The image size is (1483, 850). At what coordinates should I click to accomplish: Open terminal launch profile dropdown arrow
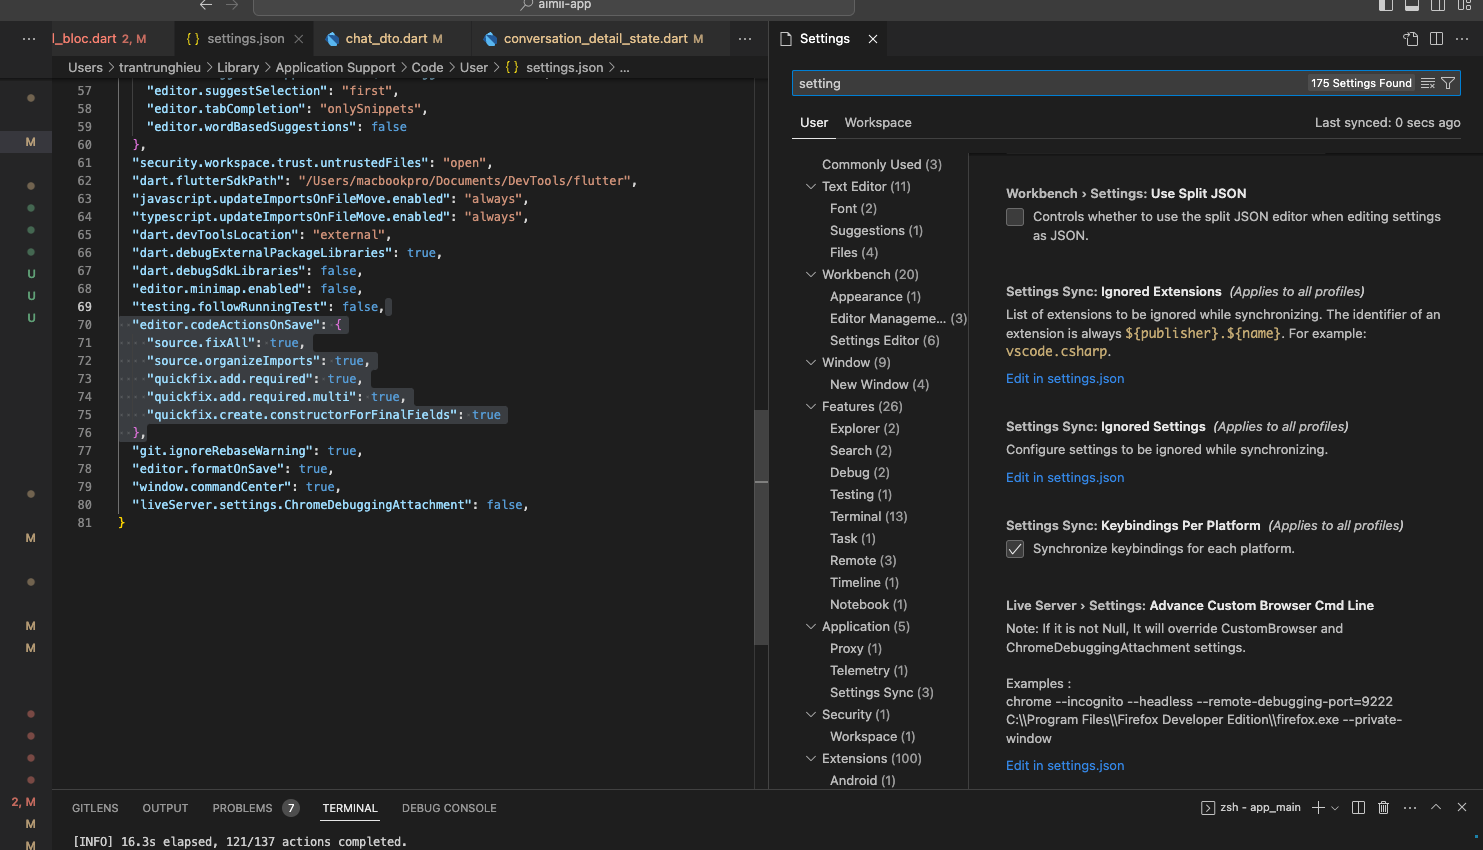tap(1335, 808)
